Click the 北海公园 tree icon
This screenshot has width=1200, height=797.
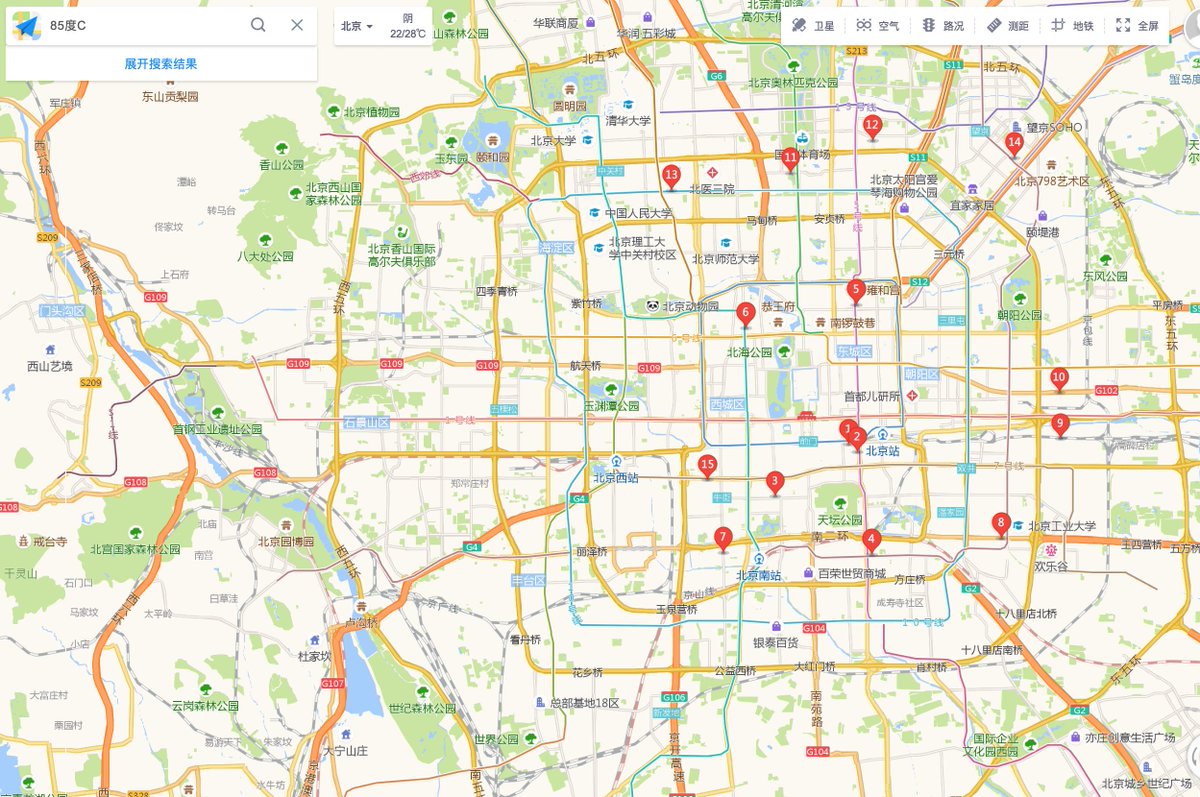[785, 352]
